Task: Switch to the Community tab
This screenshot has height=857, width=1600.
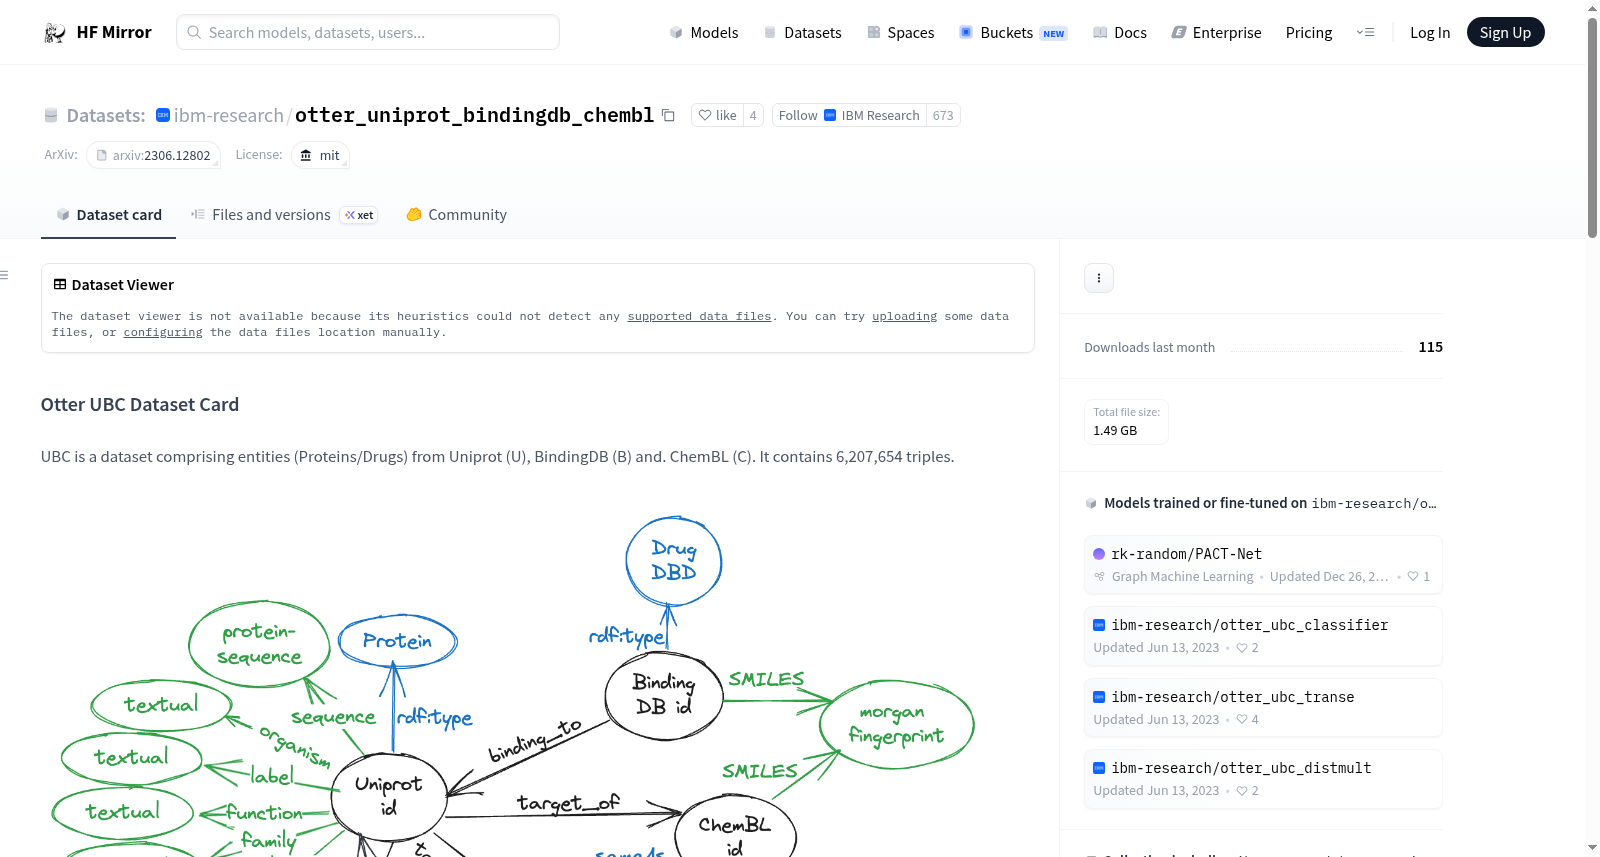Action: (456, 215)
